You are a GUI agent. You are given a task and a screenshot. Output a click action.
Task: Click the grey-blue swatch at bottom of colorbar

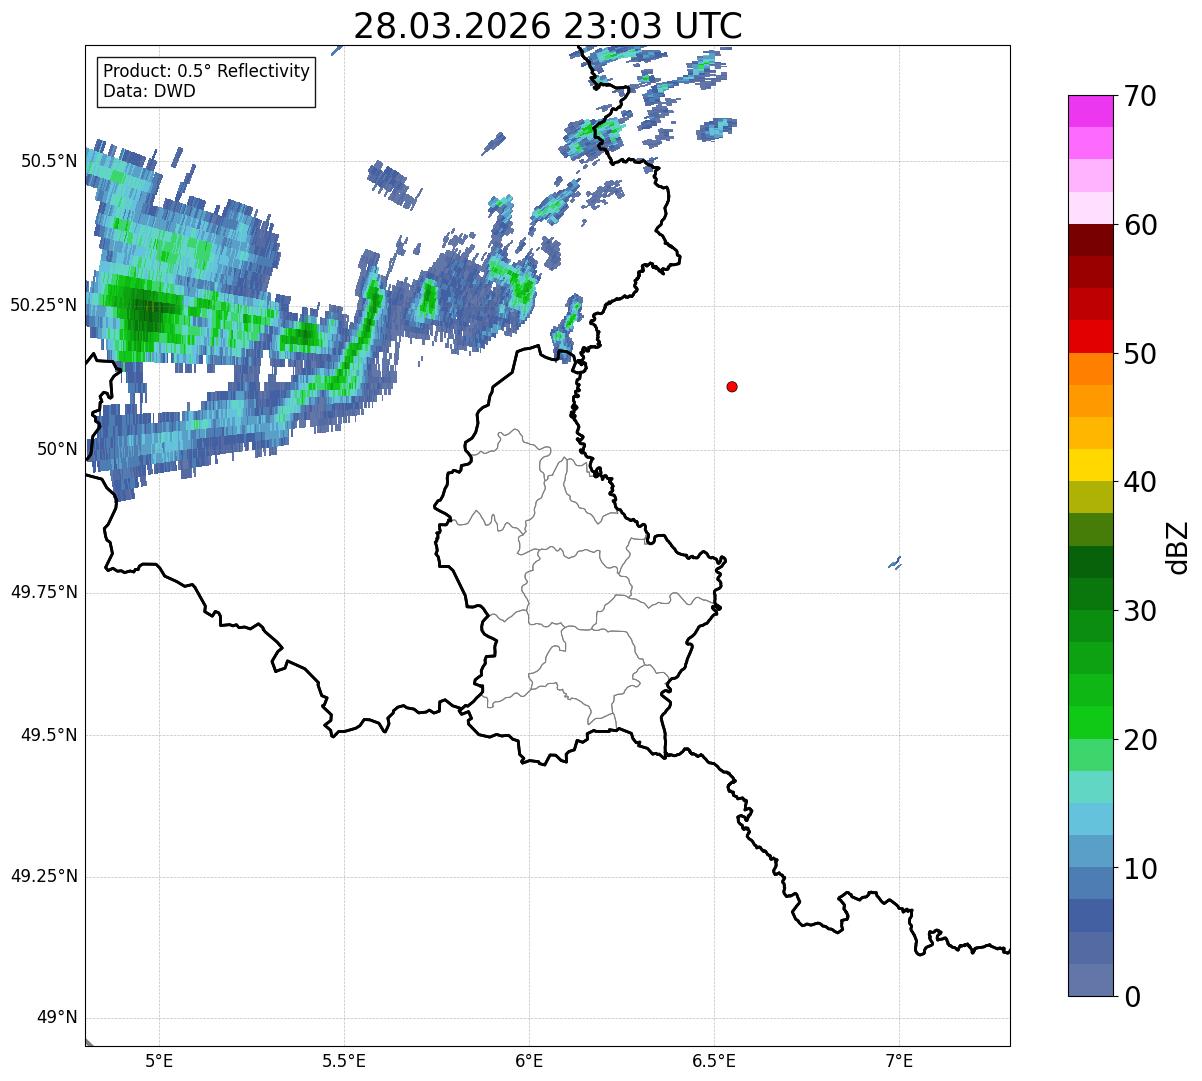pyautogui.click(x=1091, y=980)
